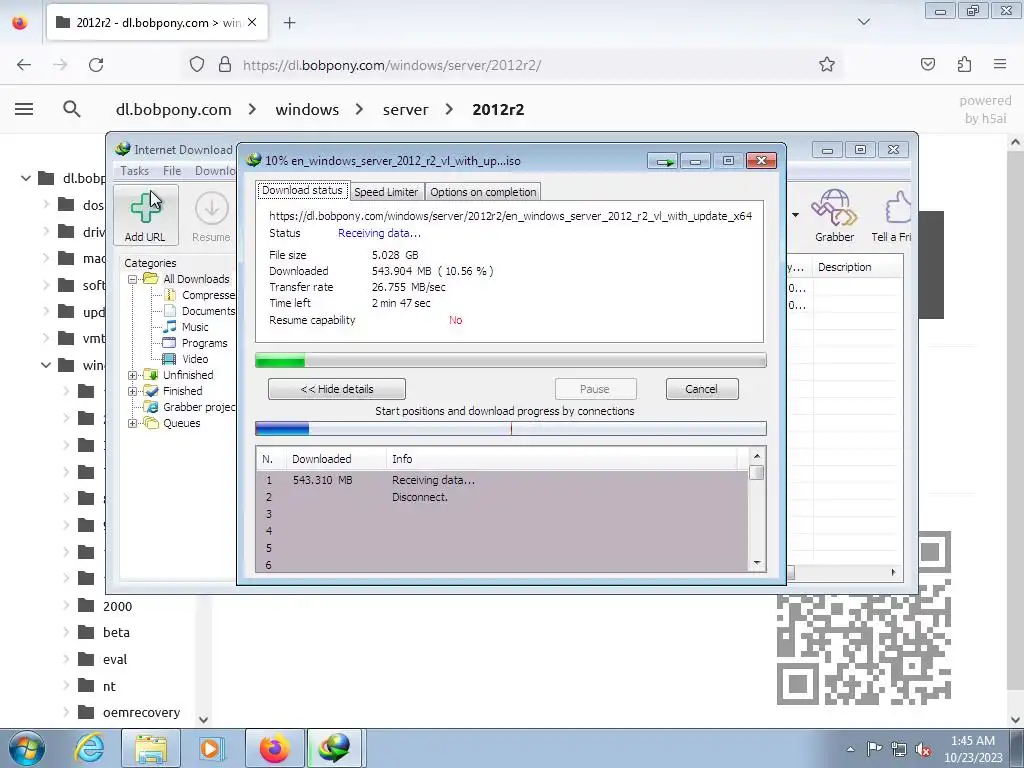The height and width of the screenshot is (768, 1024).
Task: Click the Pause button
Action: pos(595,389)
